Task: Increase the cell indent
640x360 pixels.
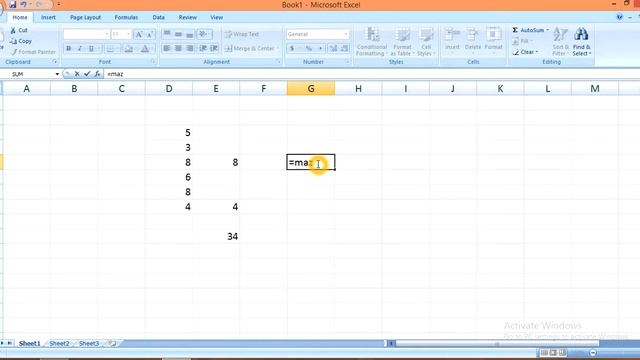Action: [x=214, y=49]
